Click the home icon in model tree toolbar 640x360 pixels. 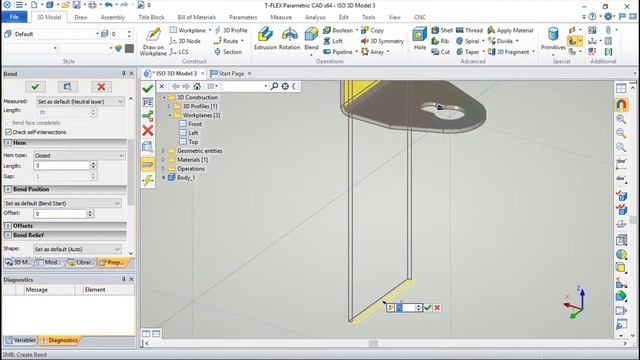197,86
